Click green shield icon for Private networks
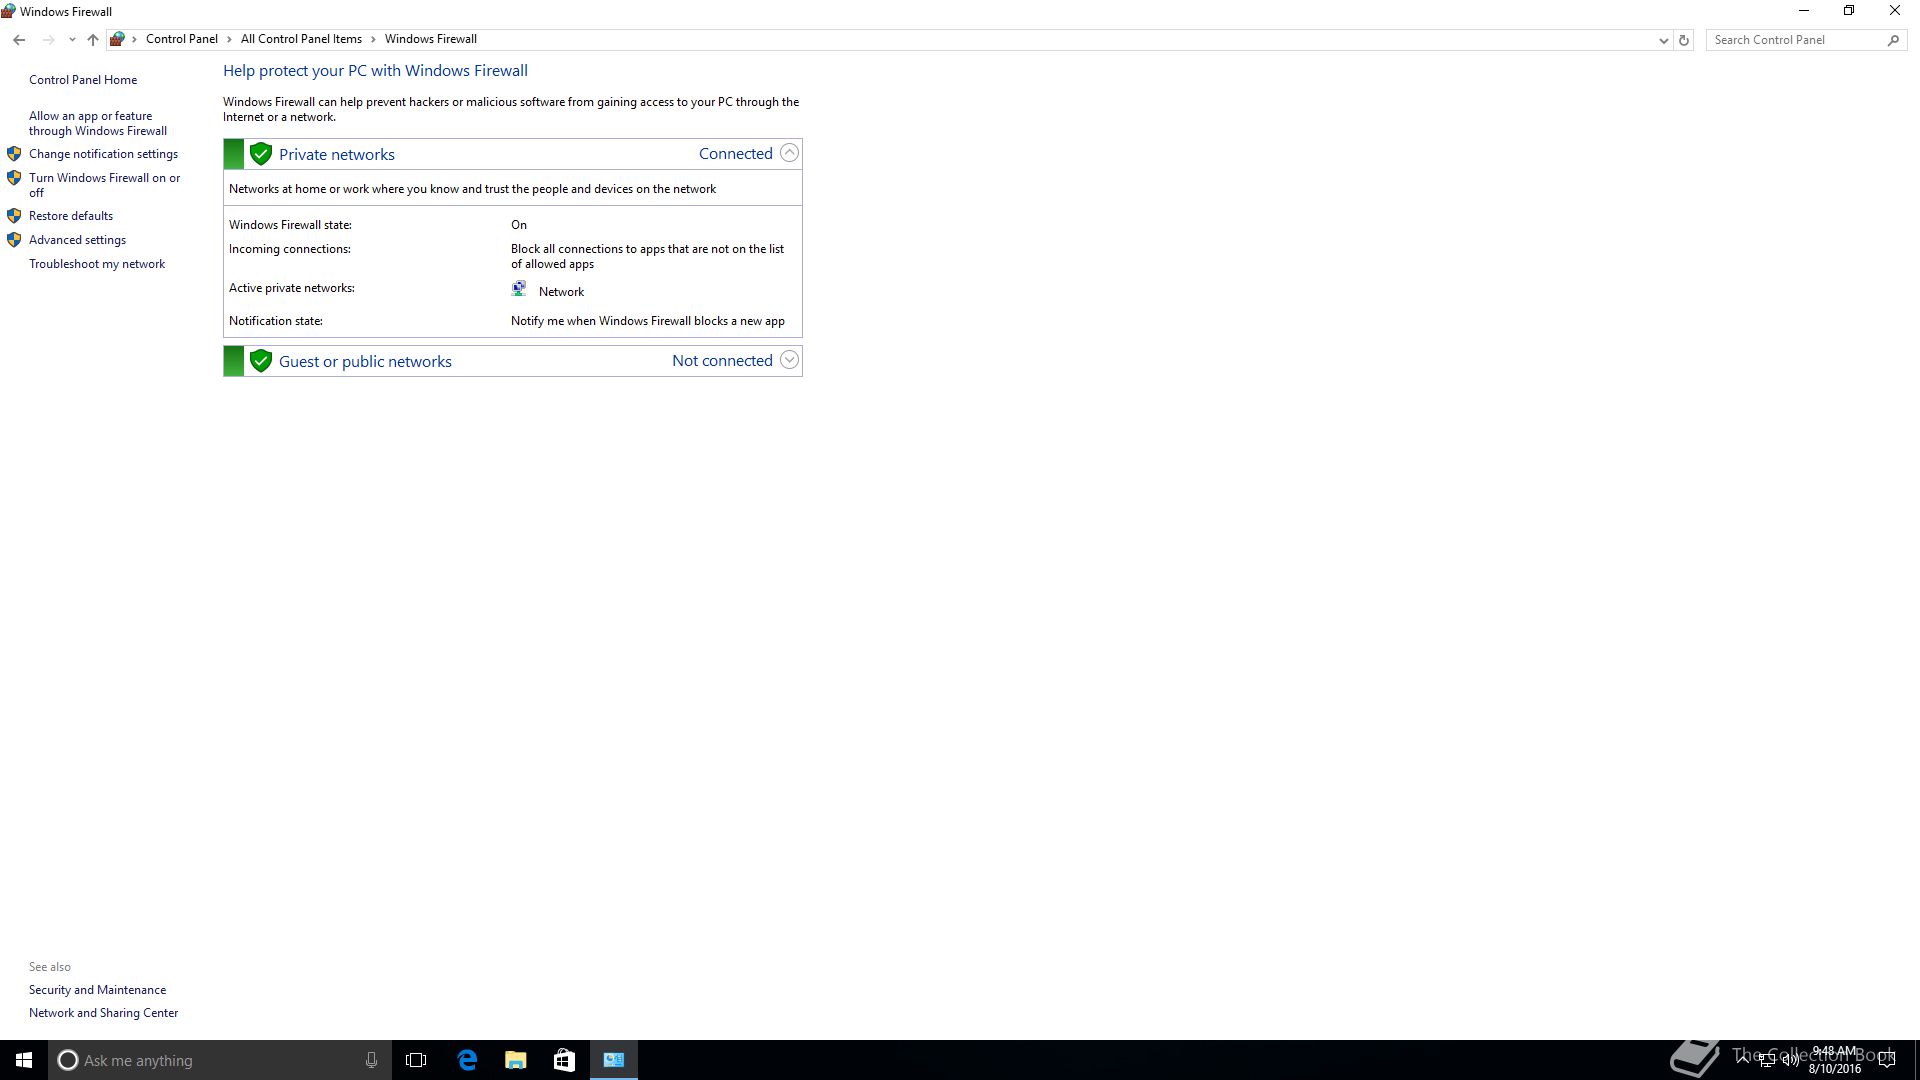 pyautogui.click(x=261, y=154)
